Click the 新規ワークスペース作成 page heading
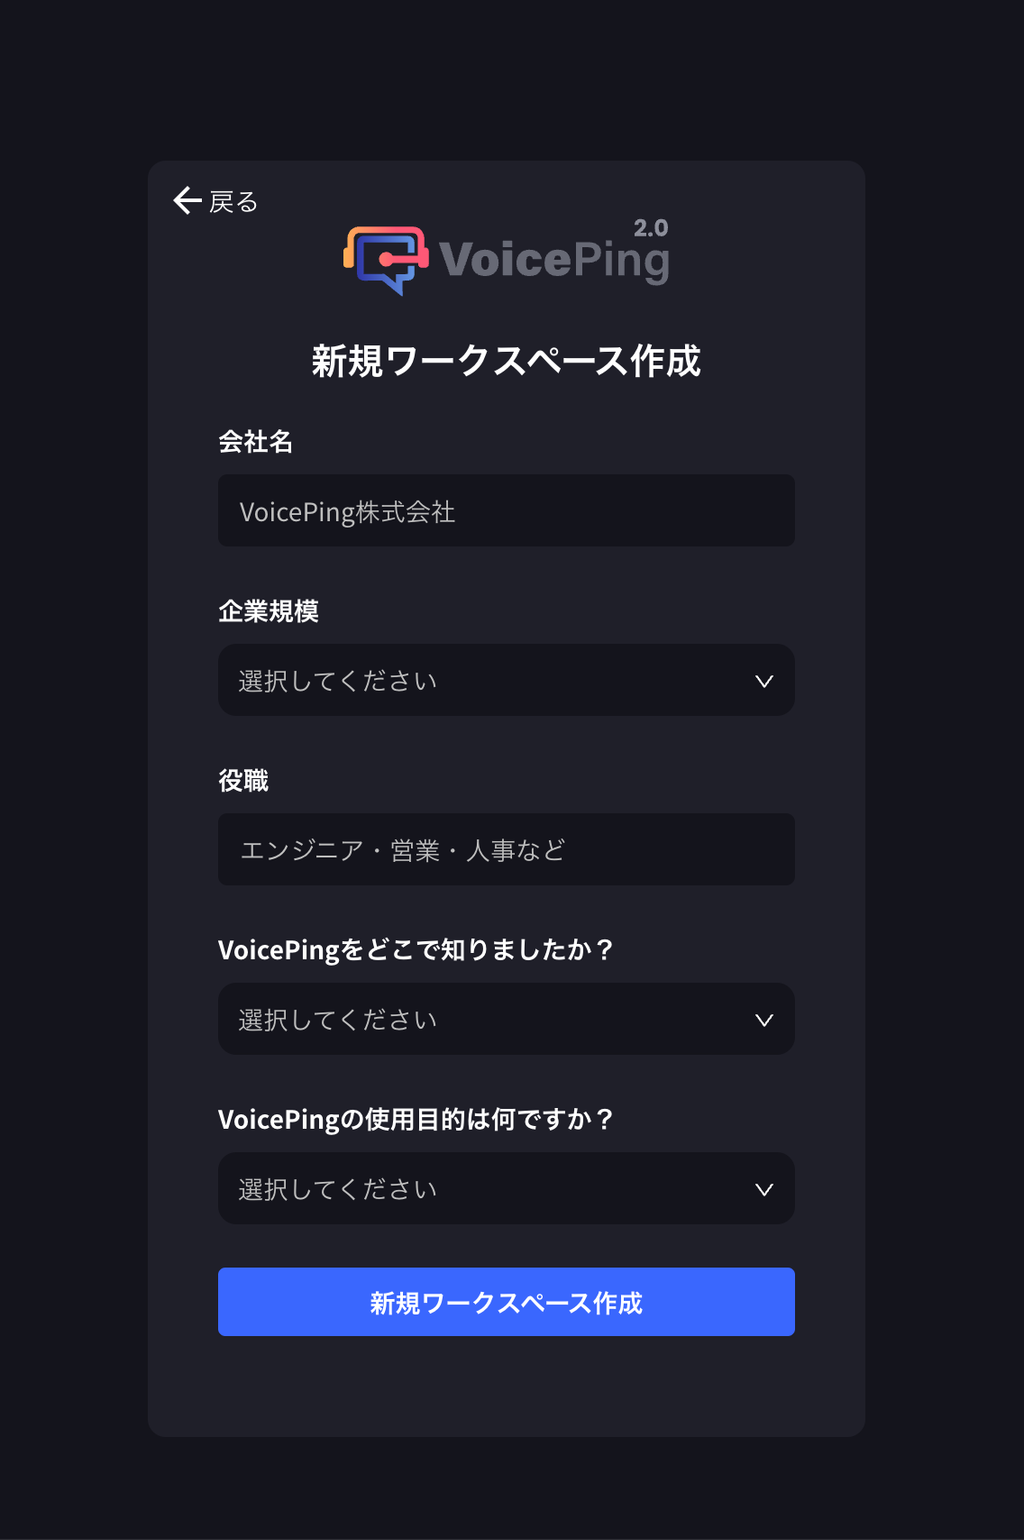Image resolution: width=1024 pixels, height=1540 pixels. point(506,363)
